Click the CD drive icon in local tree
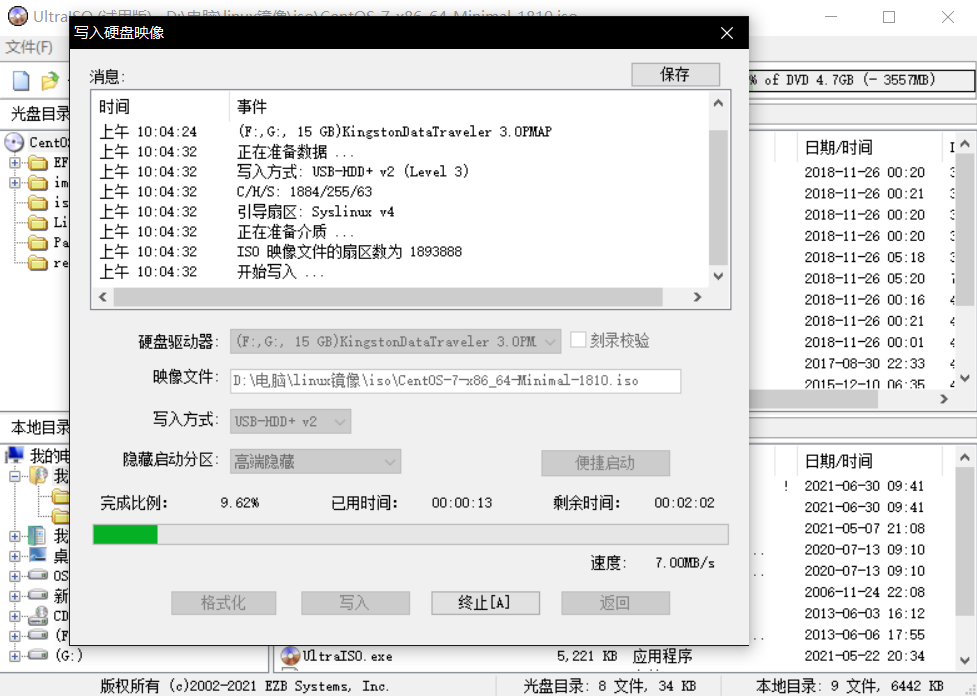977x696 pixels. pyautogui.click(x=38, y=616)
